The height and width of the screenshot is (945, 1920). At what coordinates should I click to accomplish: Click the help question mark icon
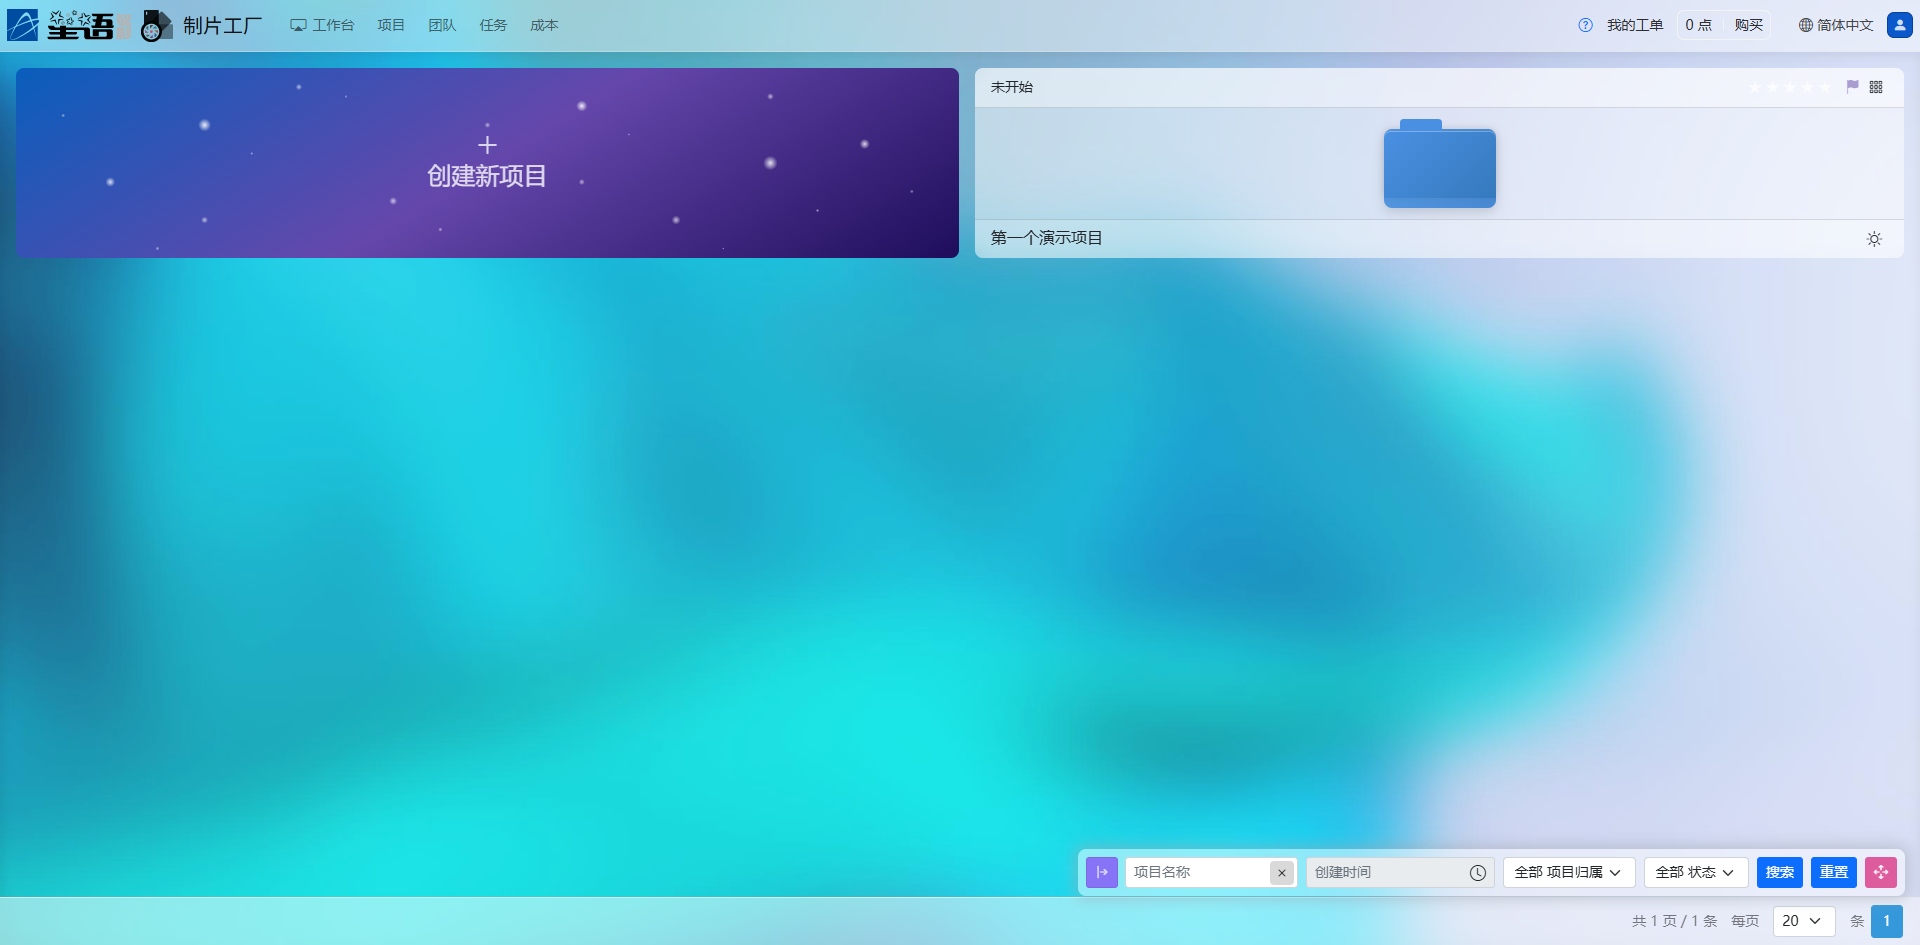(x=1585, y=25)
